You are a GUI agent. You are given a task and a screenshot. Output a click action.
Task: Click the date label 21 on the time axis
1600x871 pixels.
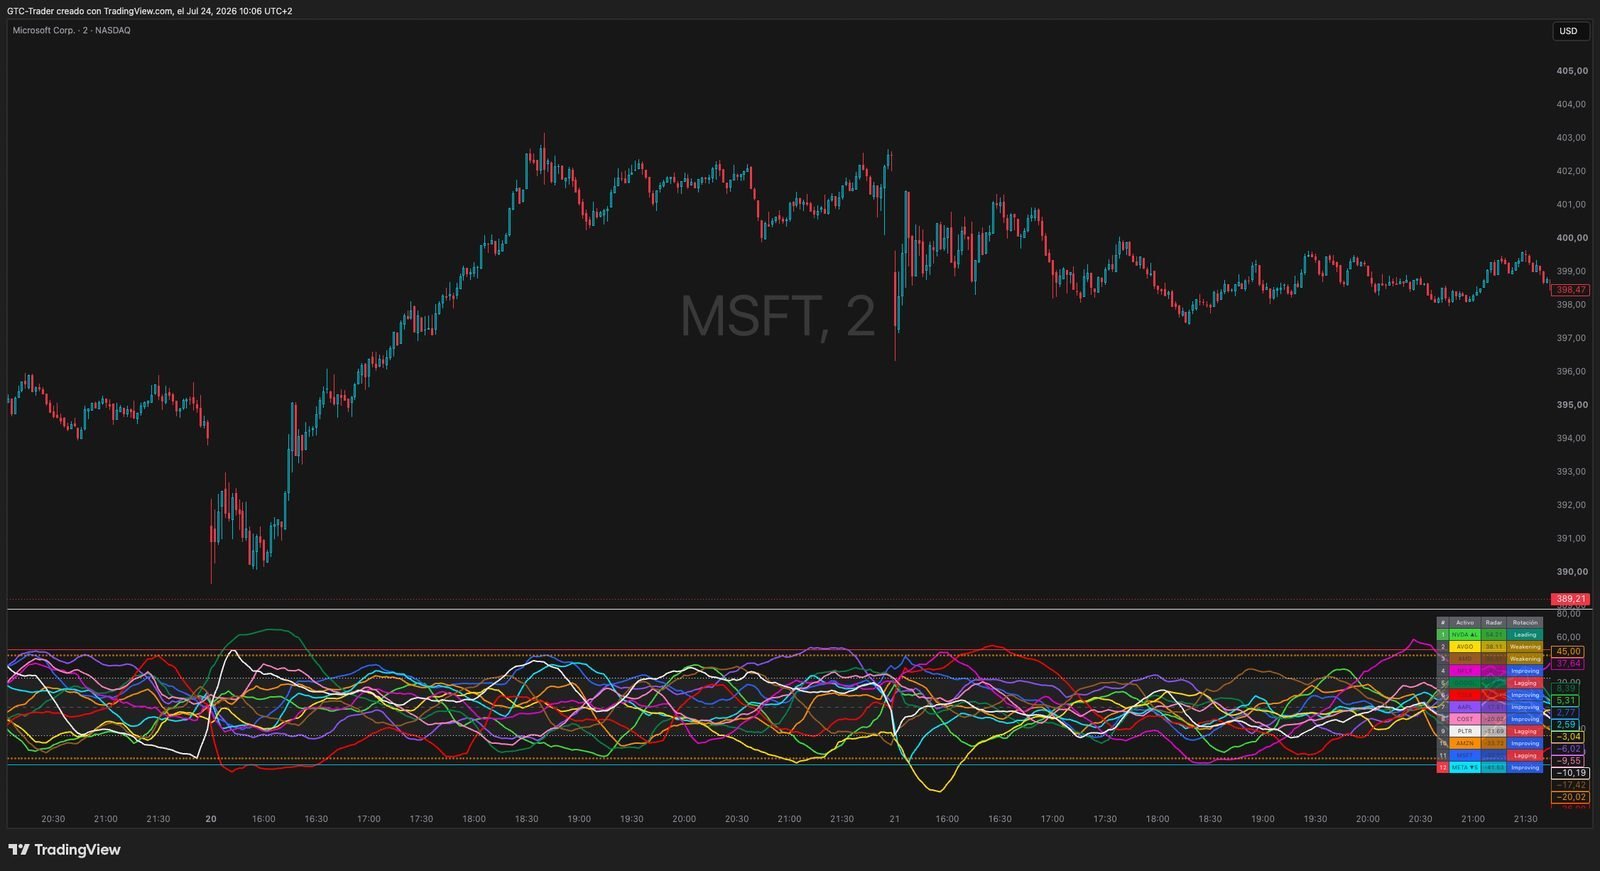pos(895,819)
